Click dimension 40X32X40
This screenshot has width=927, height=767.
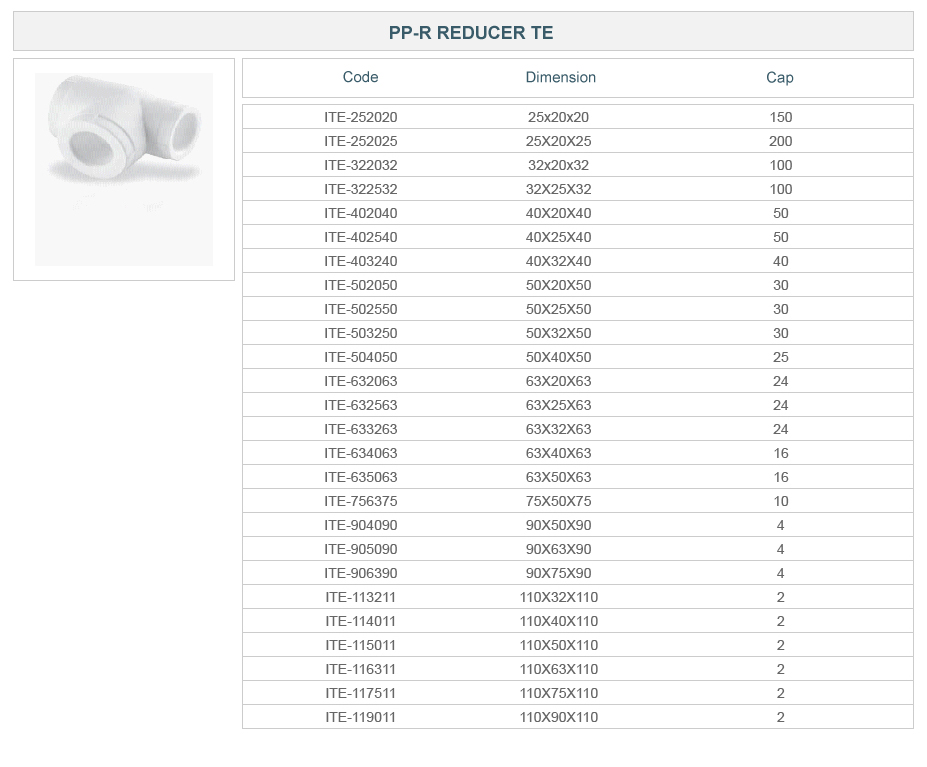coord(558,261)
